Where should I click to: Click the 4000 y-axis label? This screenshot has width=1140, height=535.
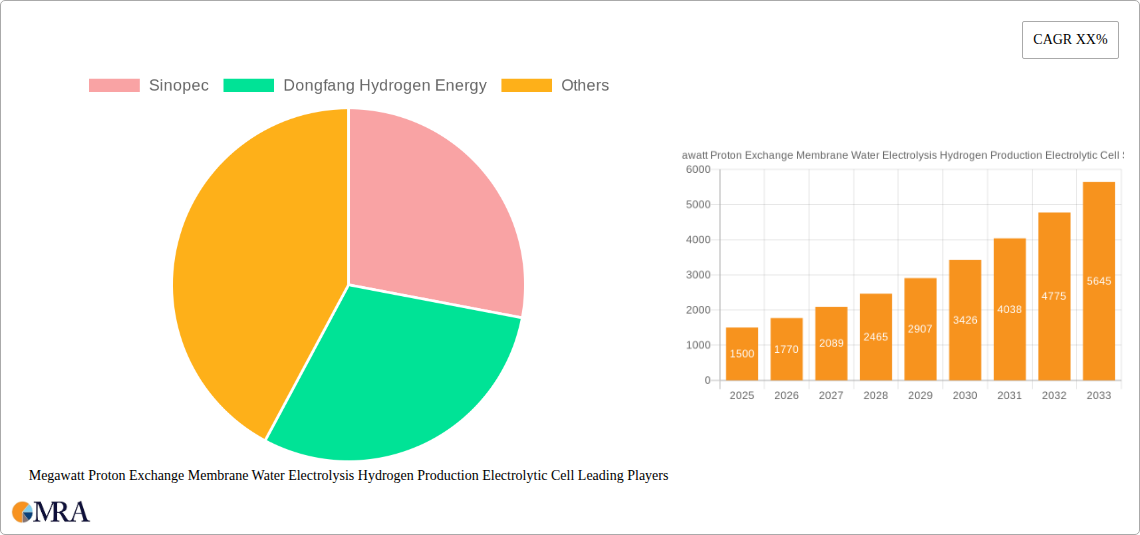[x=698, y=240]
